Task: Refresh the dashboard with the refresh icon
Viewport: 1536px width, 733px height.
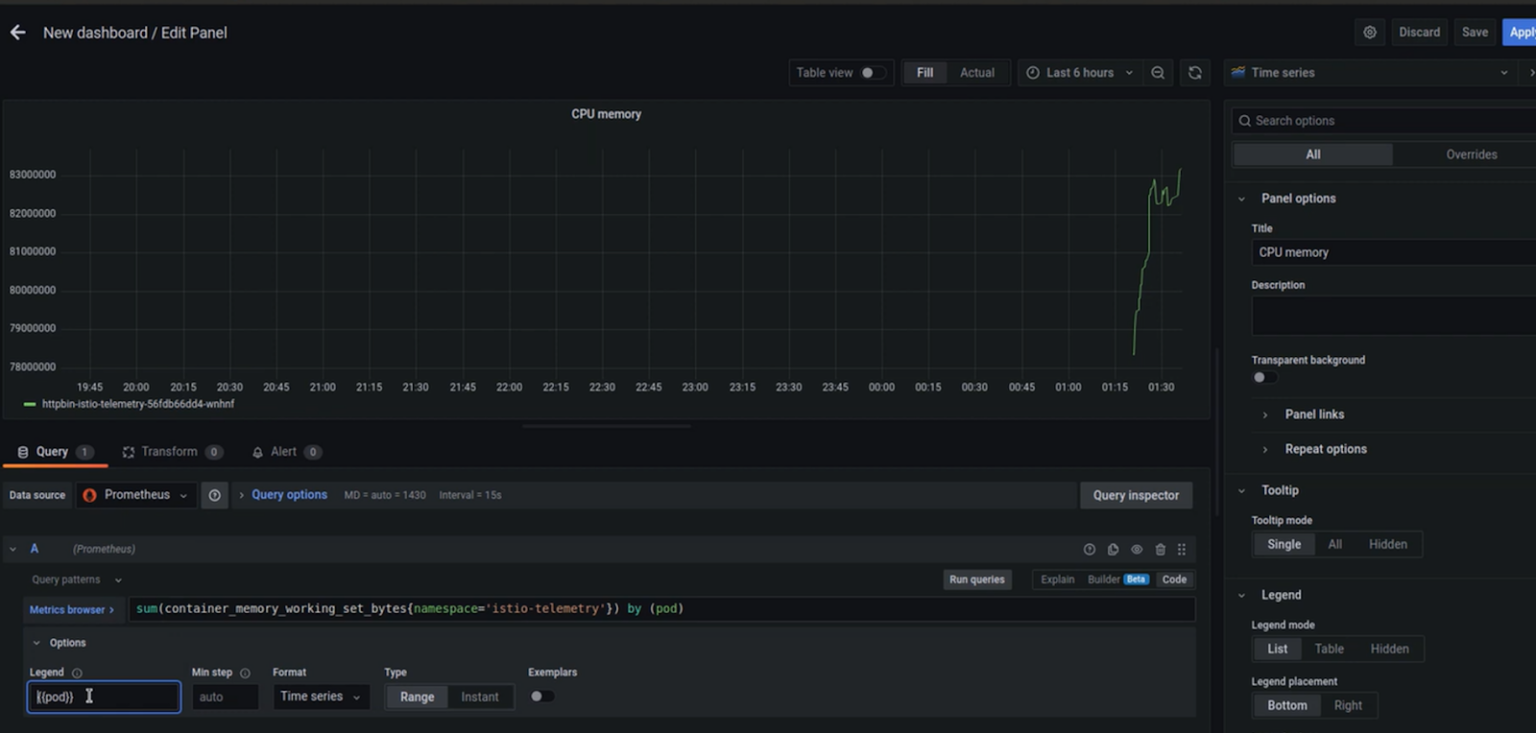Action: click(x=1195, y=73)
